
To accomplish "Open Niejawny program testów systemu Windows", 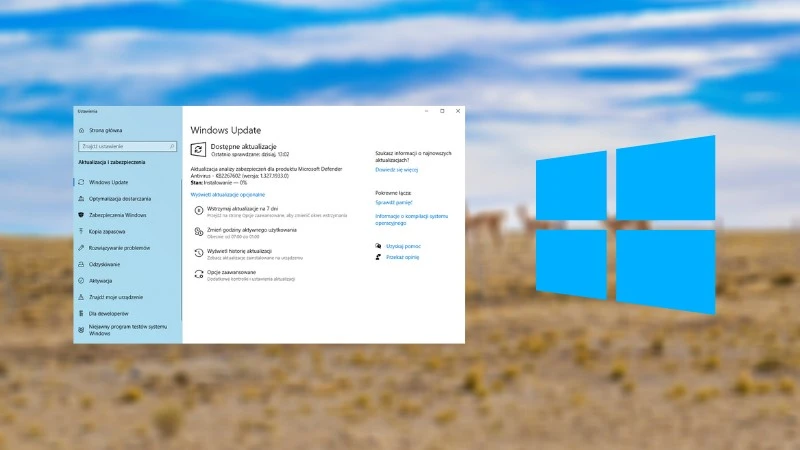I will [x=128, y=330].
